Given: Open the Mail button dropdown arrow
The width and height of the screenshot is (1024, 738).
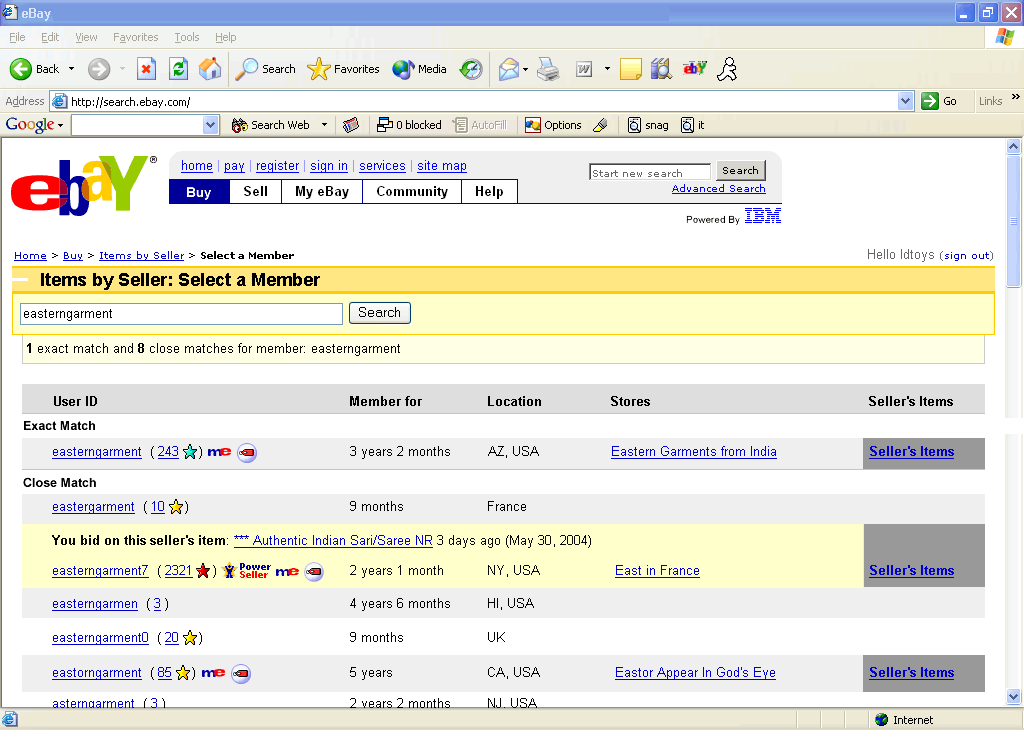Looking at the screenshot, I should click(x=525, y=69).
